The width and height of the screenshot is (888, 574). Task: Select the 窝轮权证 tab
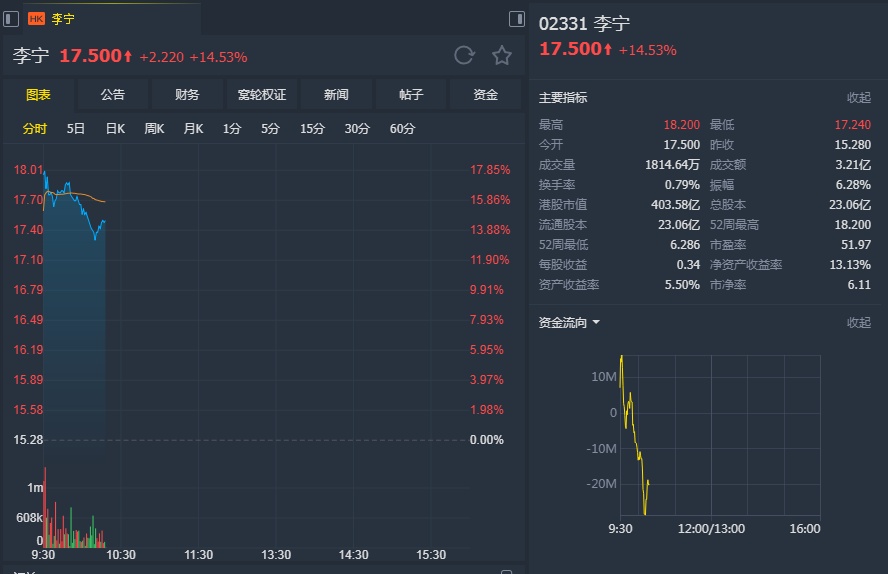(x=262, y=95)
